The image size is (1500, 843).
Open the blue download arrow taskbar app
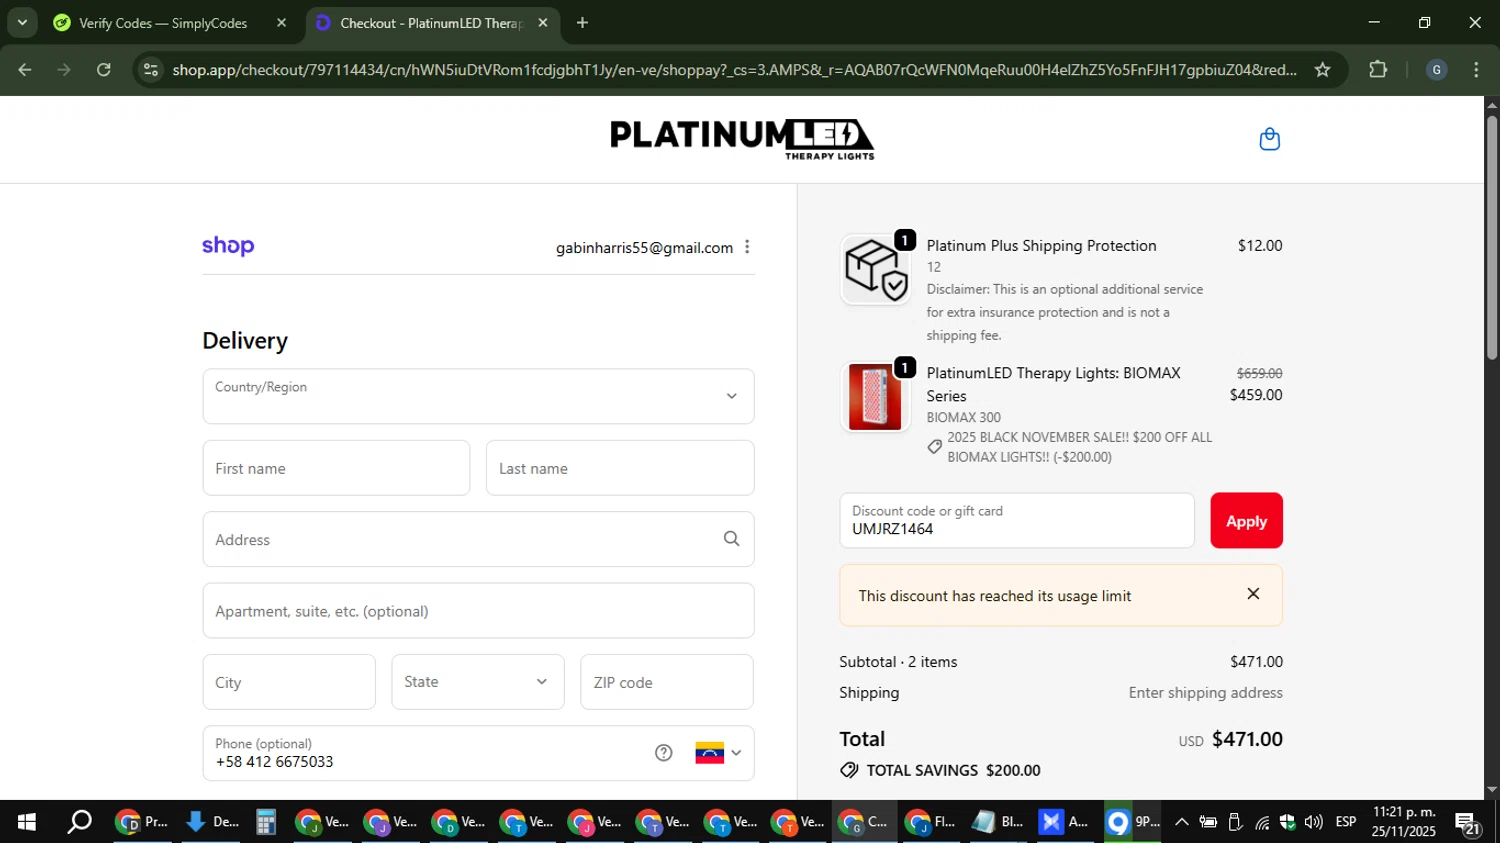click(x=212, y=822)
